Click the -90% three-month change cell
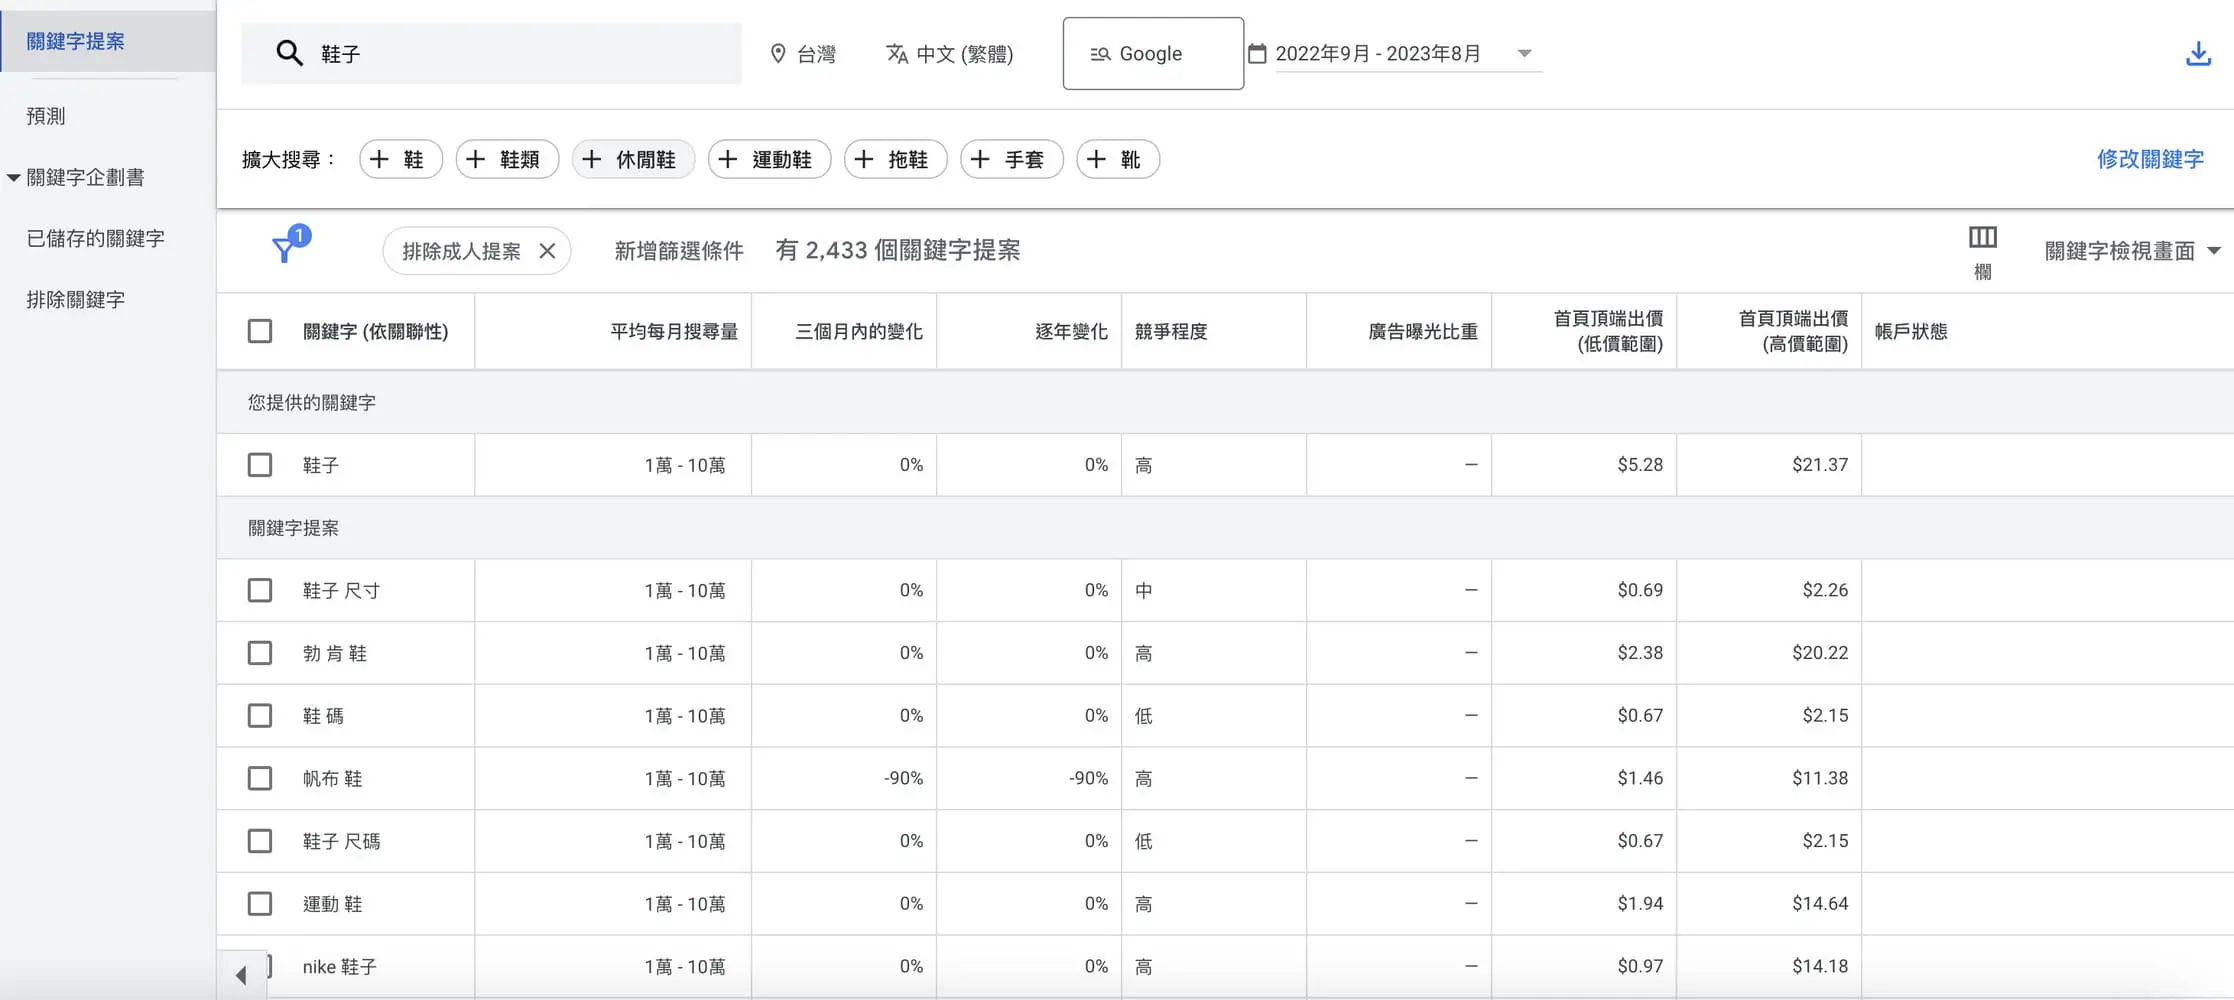The height and width of the screenshot is (1000, 2234). (x=903, y=778)
